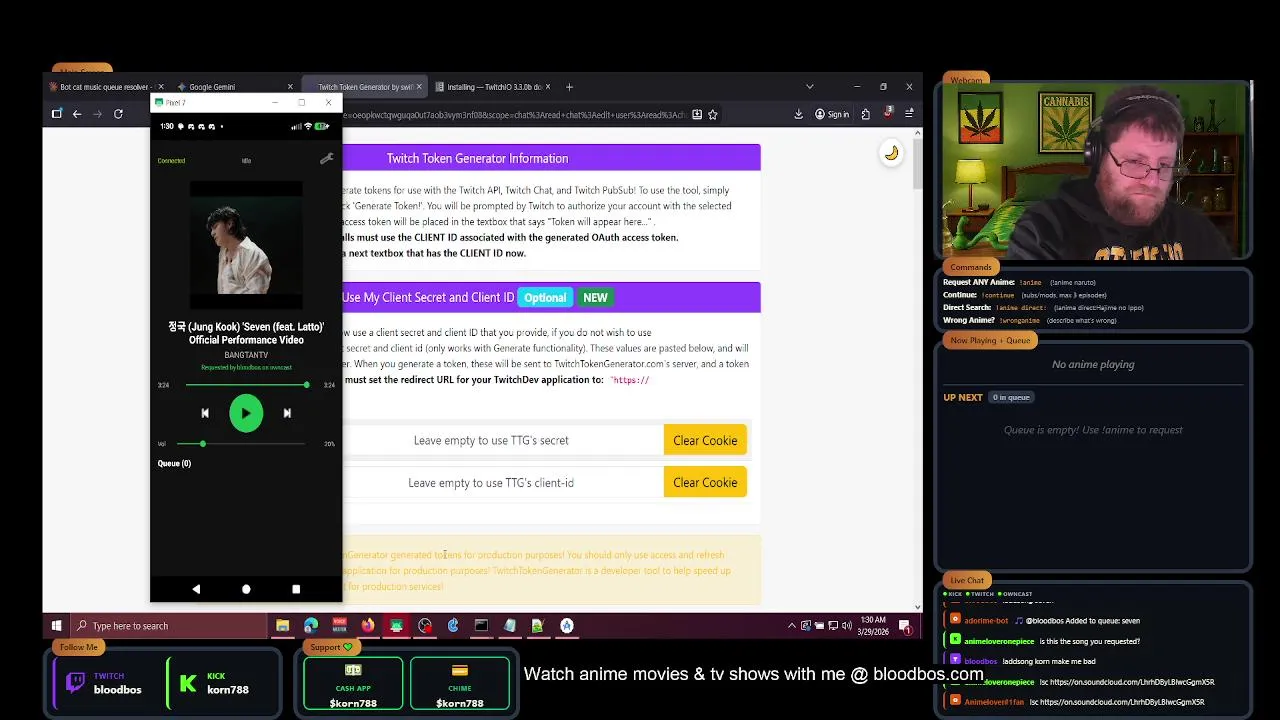Click the browser back arrow
The height and width of the screenshot is (720, 1280).
pyautogui.click(x=77, y=114)
